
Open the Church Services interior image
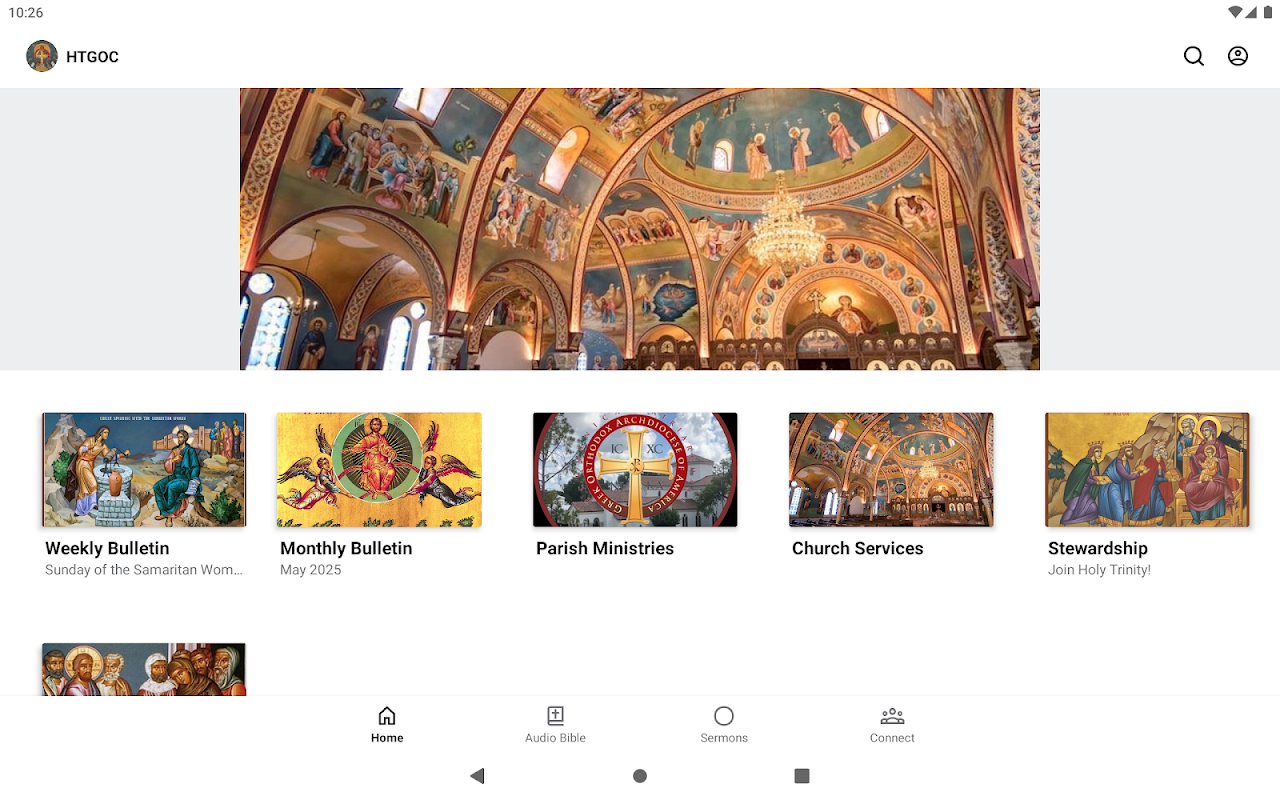coord(891,470)
